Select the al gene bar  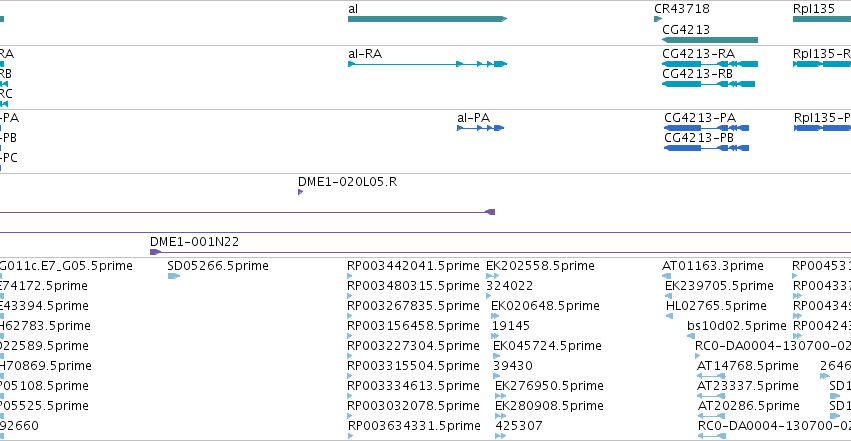[x=427, y=19]
